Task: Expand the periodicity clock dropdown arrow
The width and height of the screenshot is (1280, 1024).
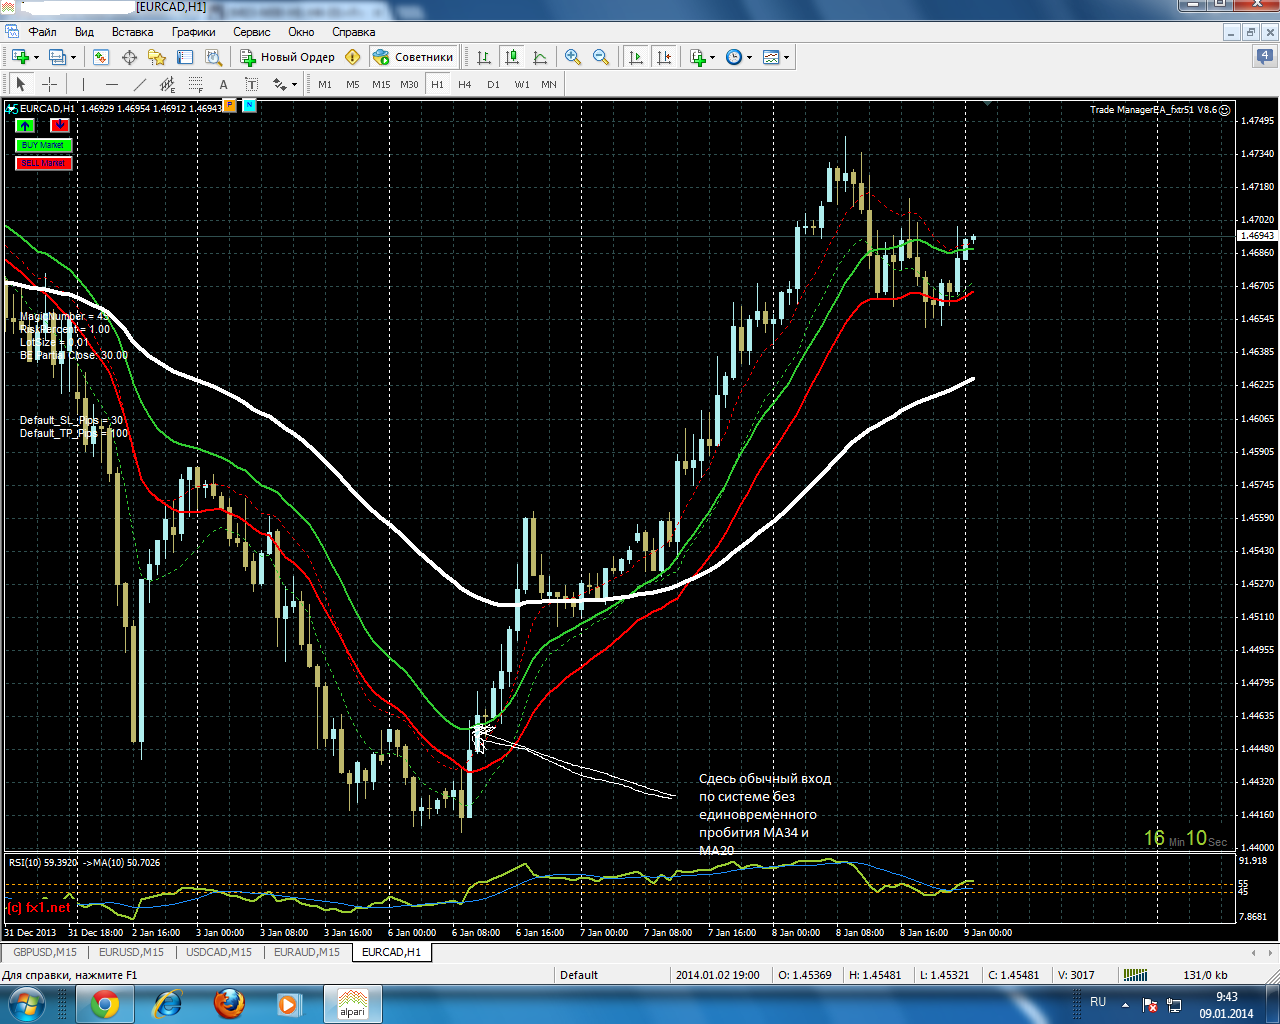Action: (x=749, y=57)
